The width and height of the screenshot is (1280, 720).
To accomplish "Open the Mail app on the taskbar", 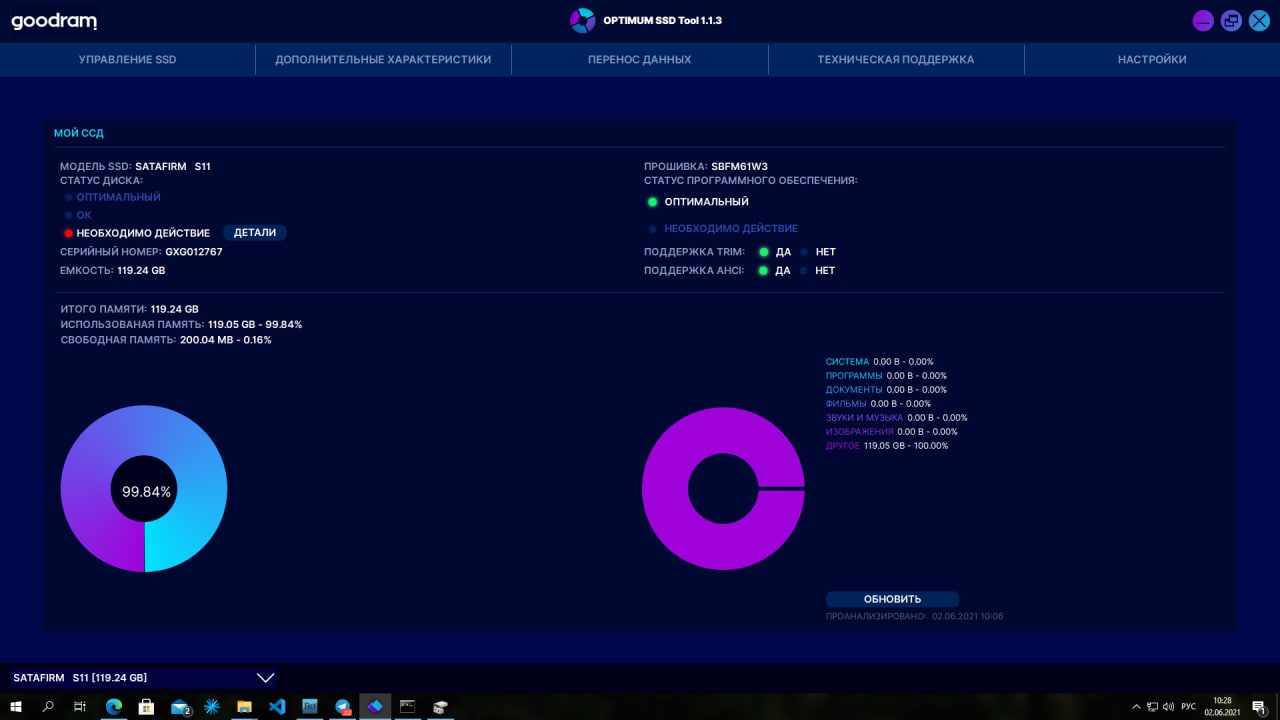I will [x=180, y=706].
